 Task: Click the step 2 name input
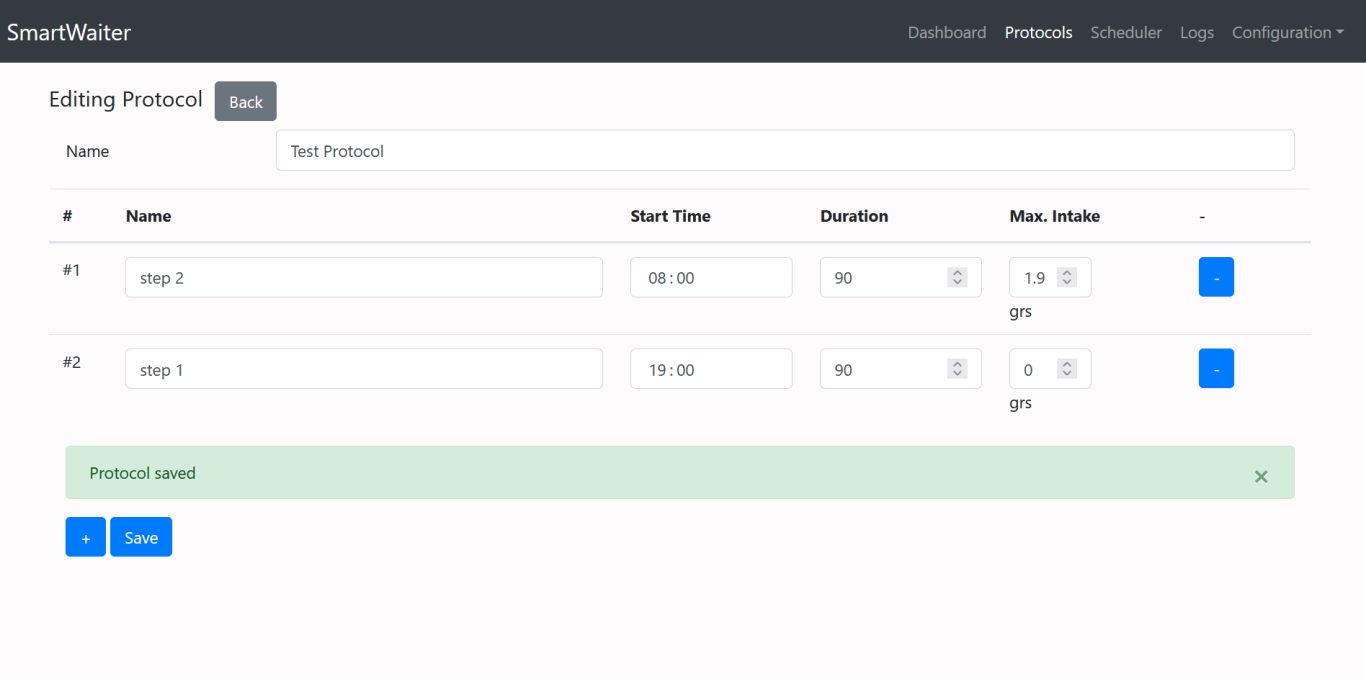363,278
